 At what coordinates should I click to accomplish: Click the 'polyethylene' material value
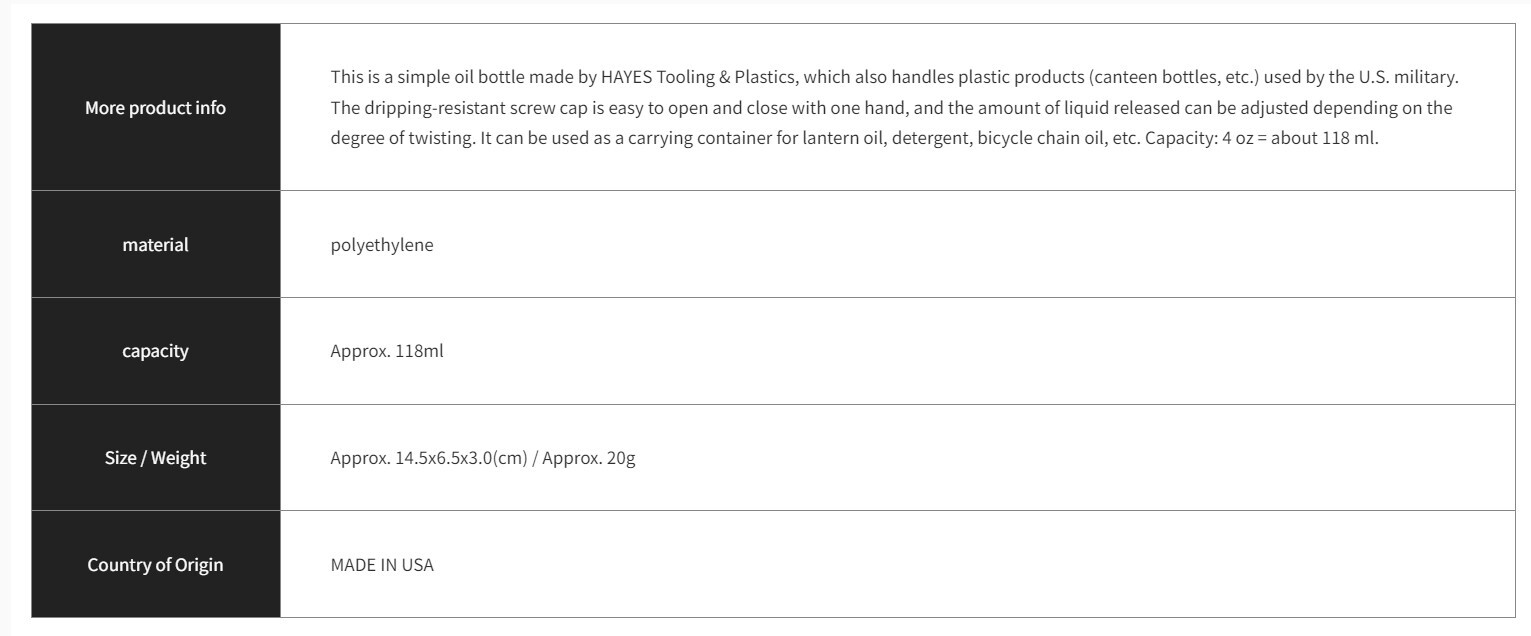[382, 244]
